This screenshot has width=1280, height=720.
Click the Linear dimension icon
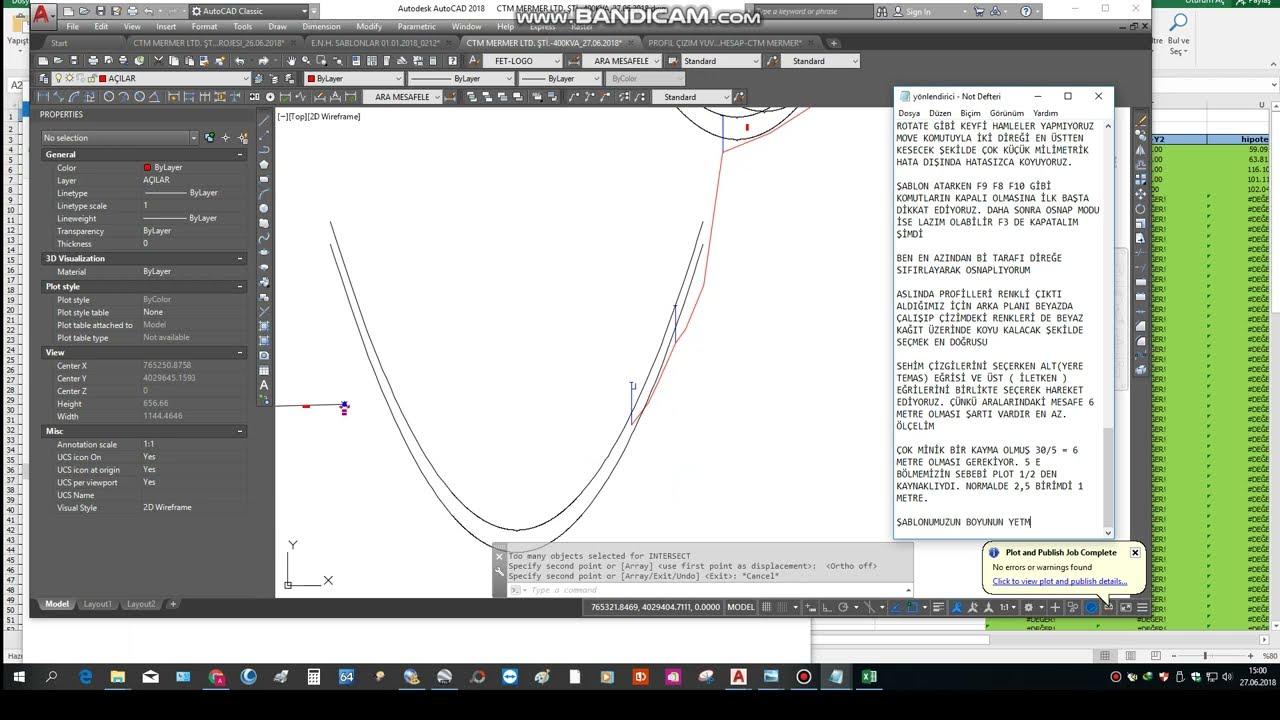click(x=43, y=97)
